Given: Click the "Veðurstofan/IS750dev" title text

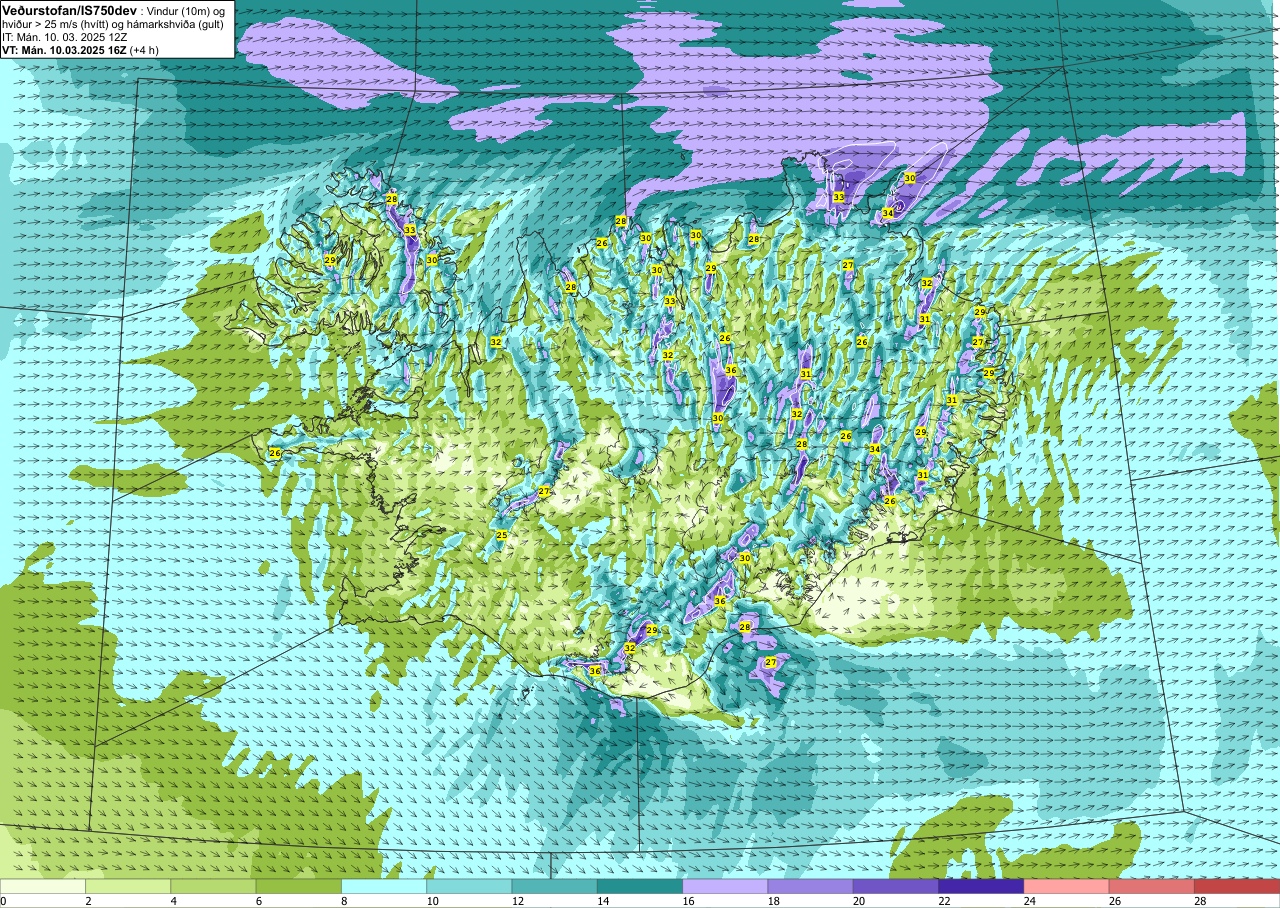Looking at the screenshot, I should tap(70, 9).
